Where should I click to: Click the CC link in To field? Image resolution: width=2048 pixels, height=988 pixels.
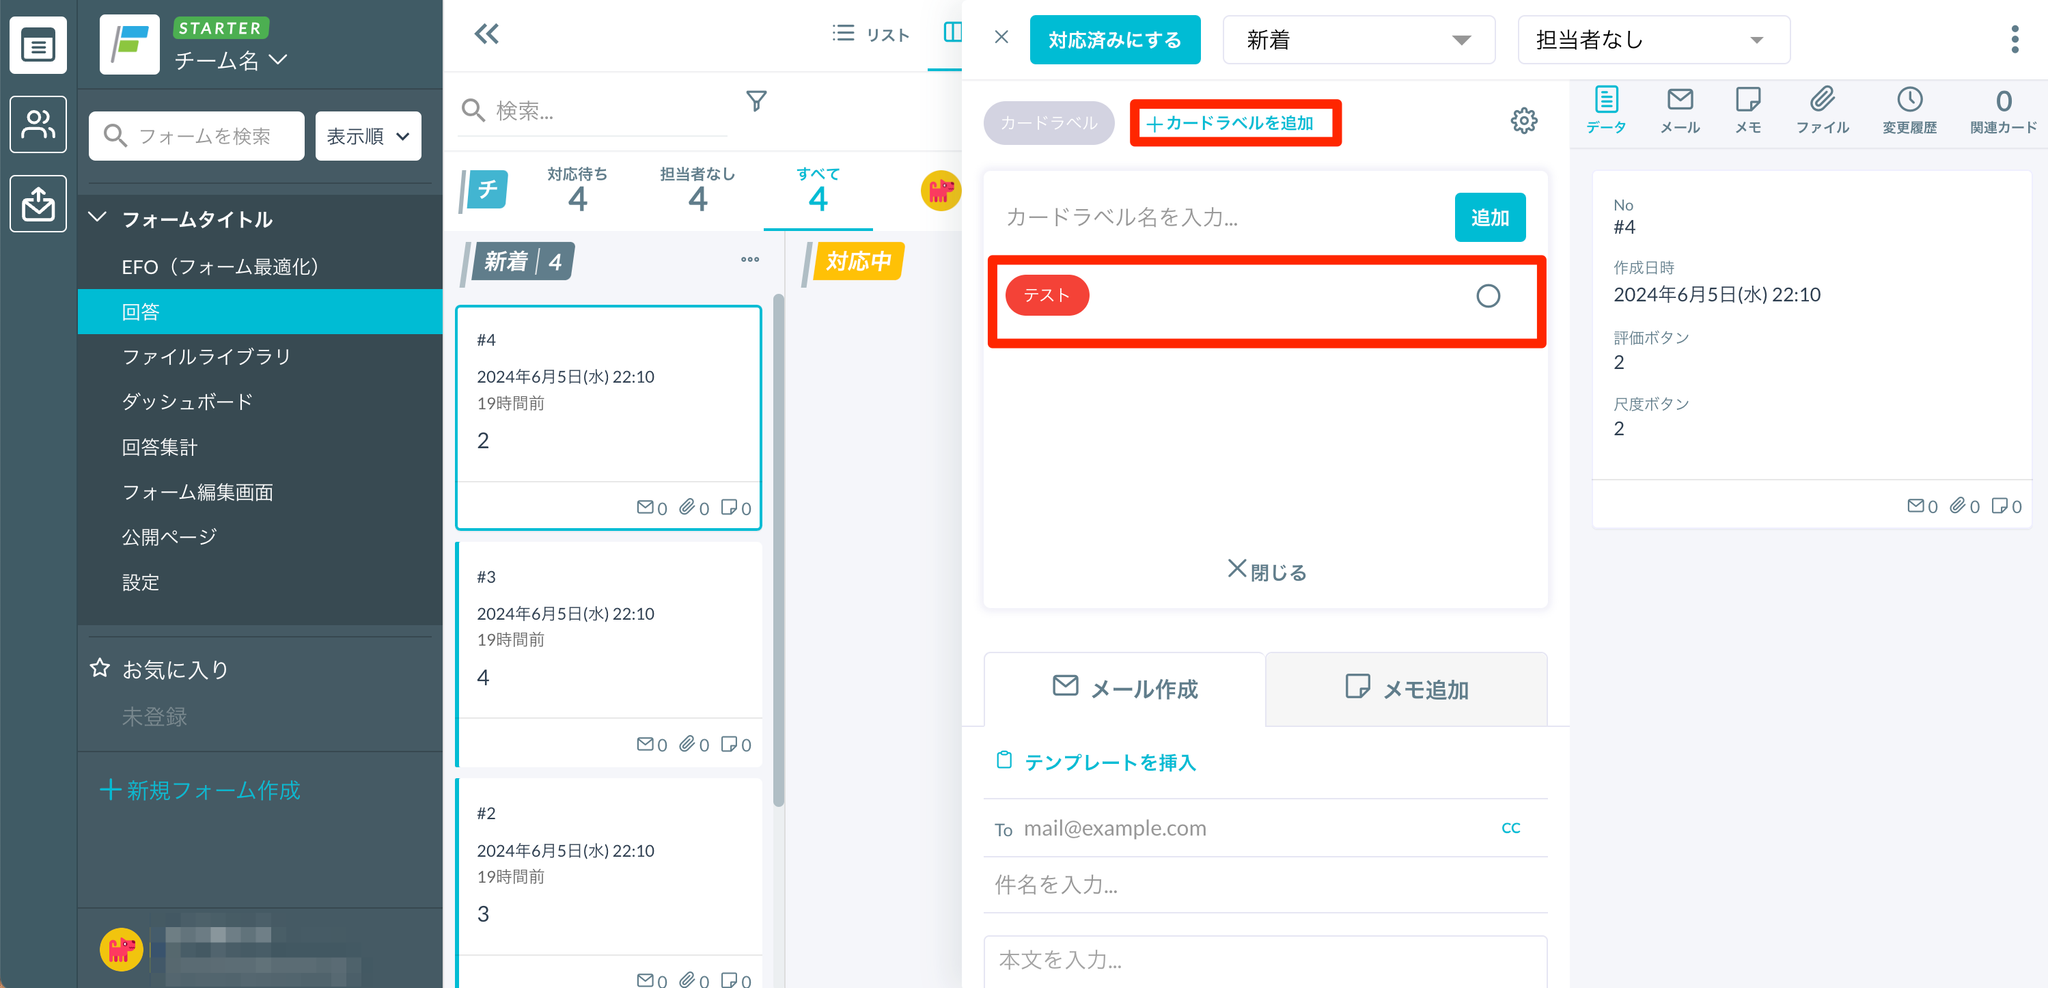(1511, 828)
